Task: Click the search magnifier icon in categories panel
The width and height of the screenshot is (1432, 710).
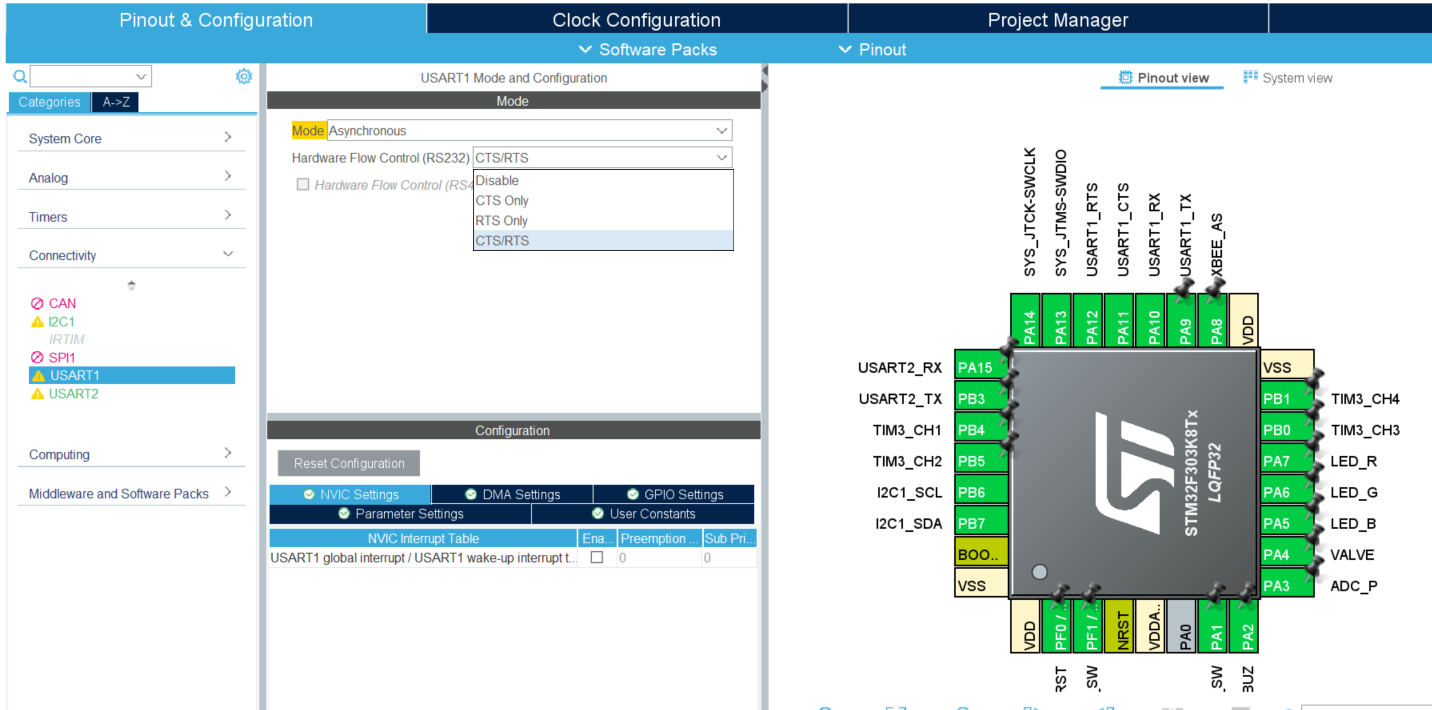Action: [19, 76]
